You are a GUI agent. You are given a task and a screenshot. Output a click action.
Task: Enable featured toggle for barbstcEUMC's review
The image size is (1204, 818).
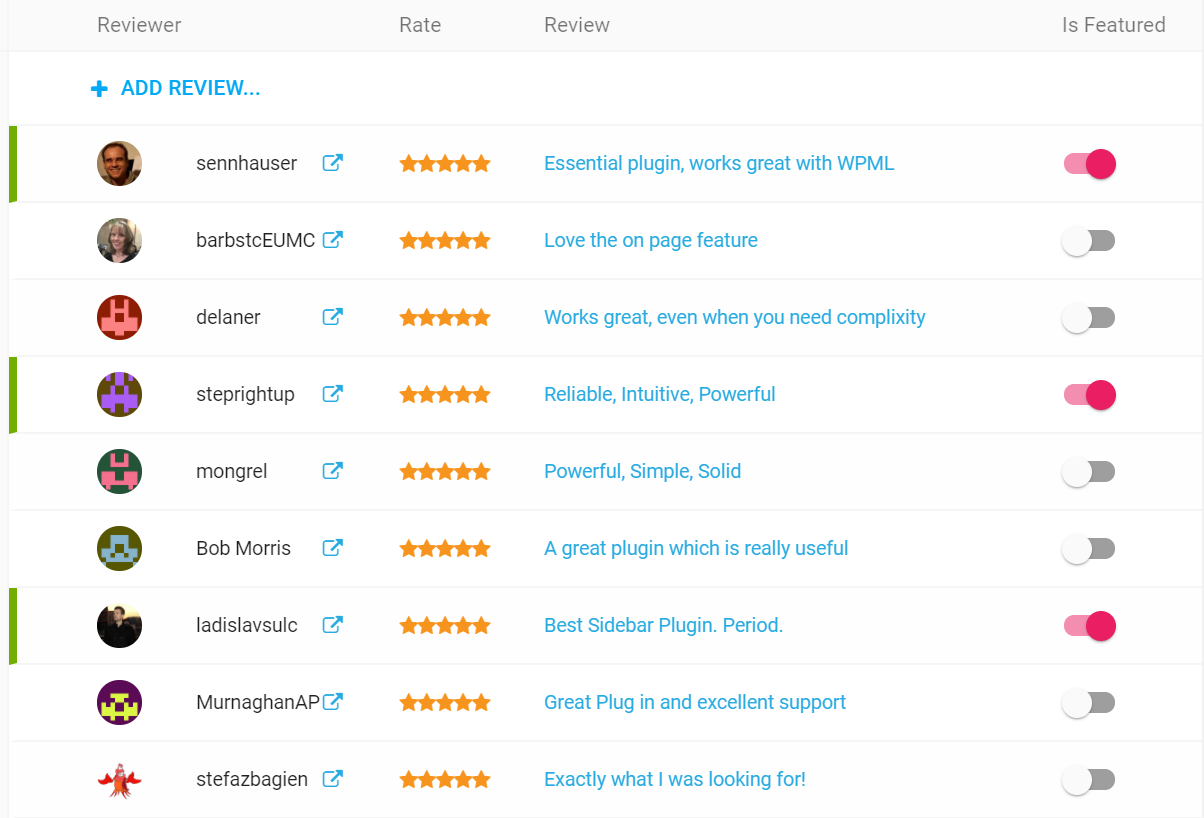point(1089,241)
